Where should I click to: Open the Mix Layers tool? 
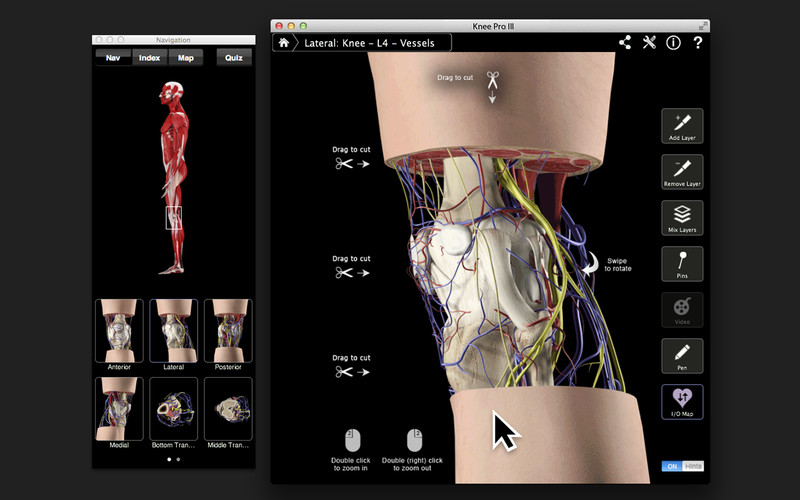tap(682, 218)
